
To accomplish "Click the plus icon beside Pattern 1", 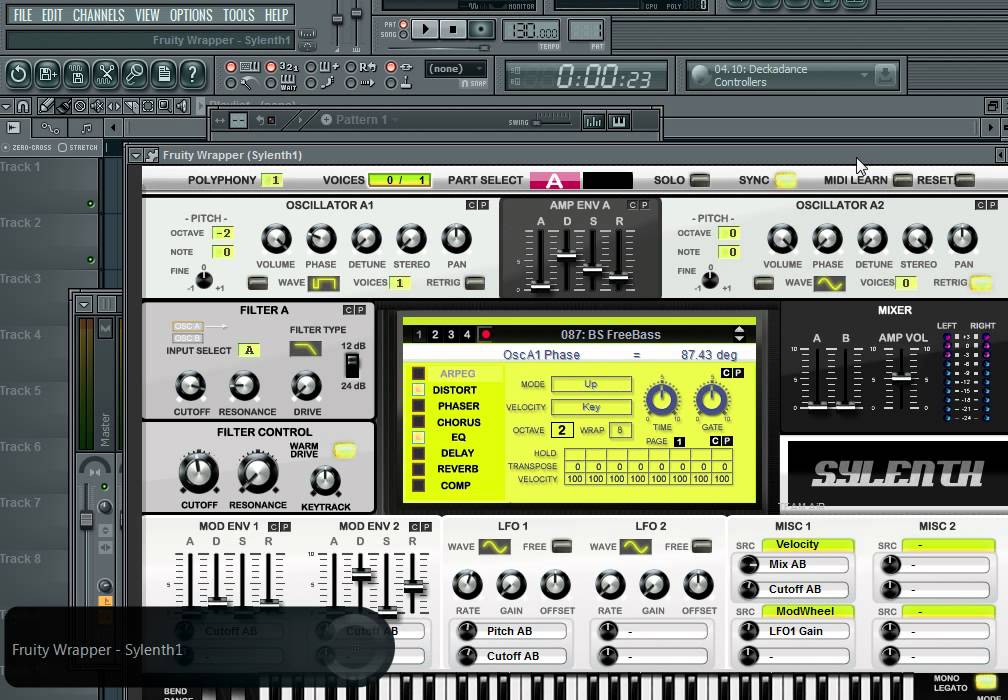I will click(x=326, y=120).
